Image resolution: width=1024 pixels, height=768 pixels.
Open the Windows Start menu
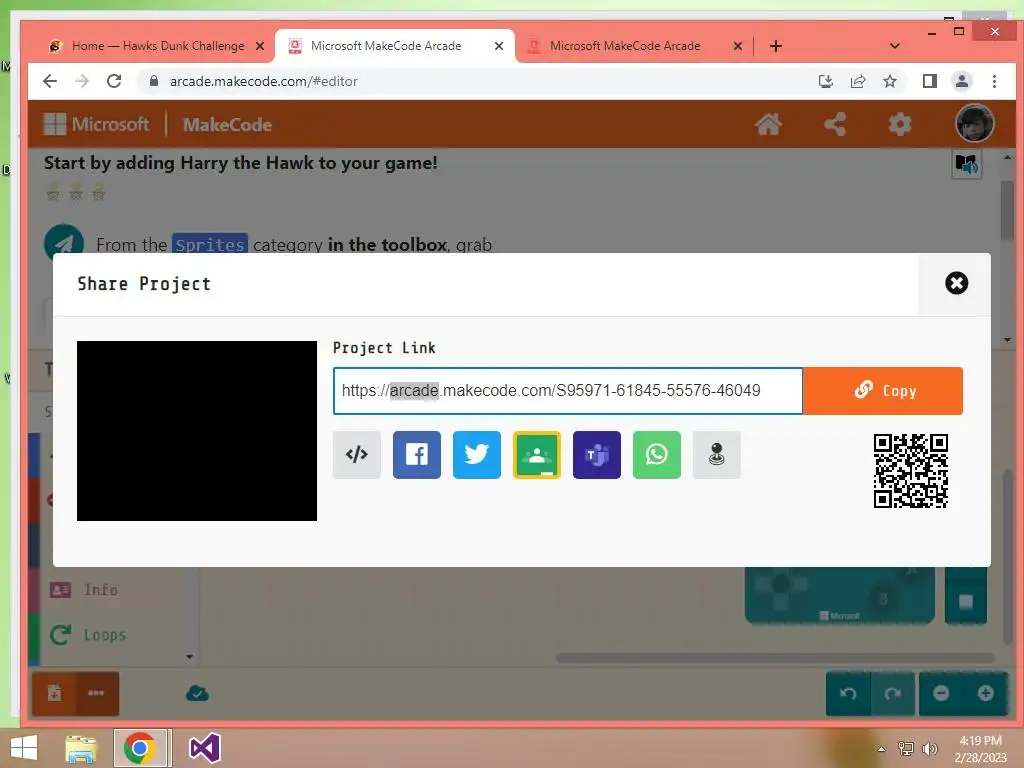click(x=24, y=748)
